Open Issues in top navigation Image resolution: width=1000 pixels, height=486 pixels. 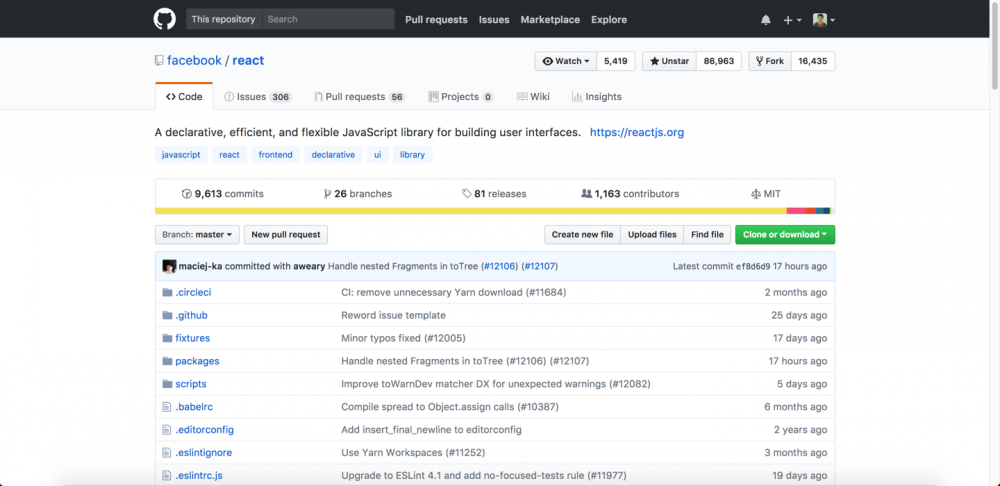pyautogui.click(x=494, y=20)
